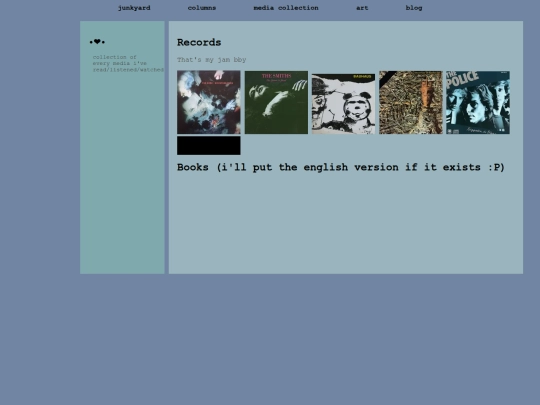
Task: Click the sidebar 'collection of every media' text
Action: click(128, 63)
